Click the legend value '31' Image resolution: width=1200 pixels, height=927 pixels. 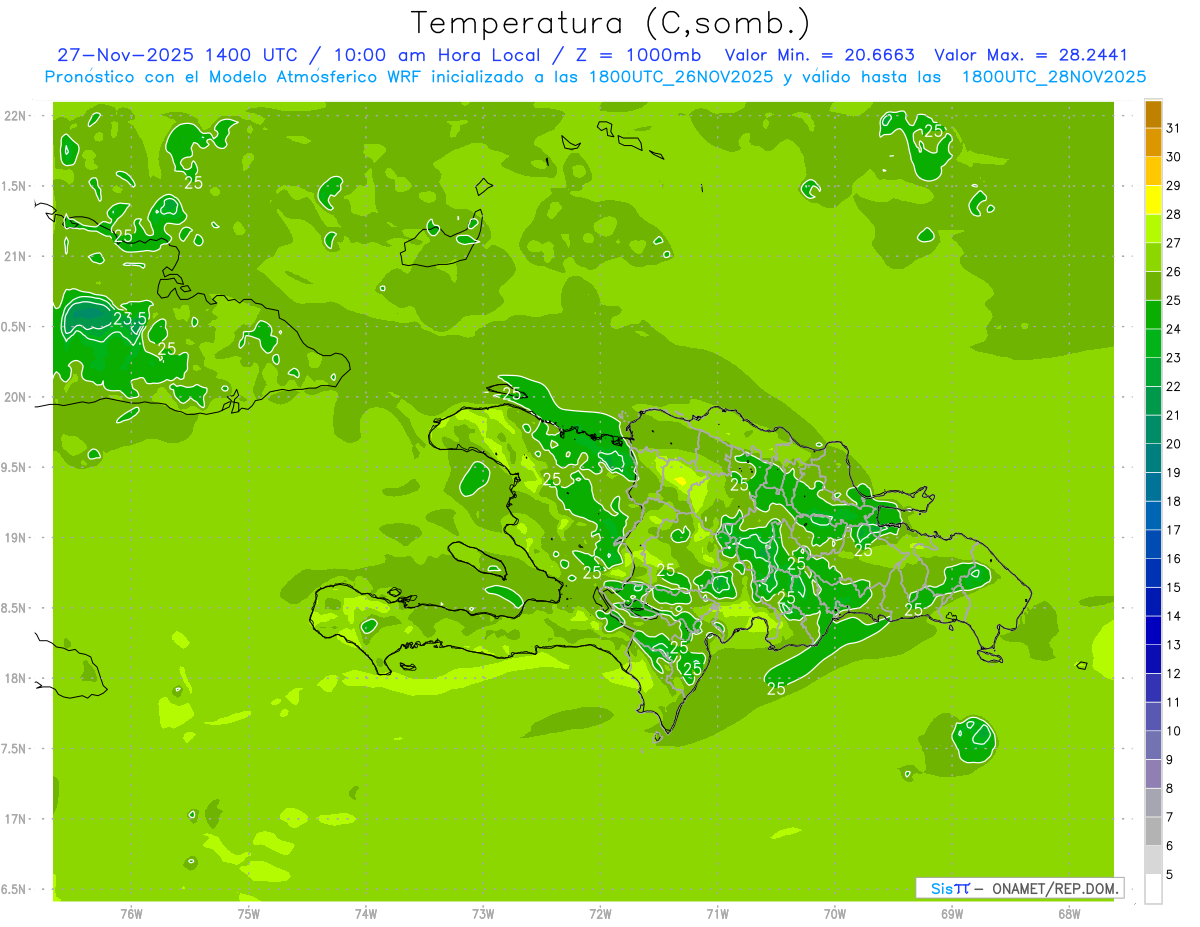[1174, 128]
